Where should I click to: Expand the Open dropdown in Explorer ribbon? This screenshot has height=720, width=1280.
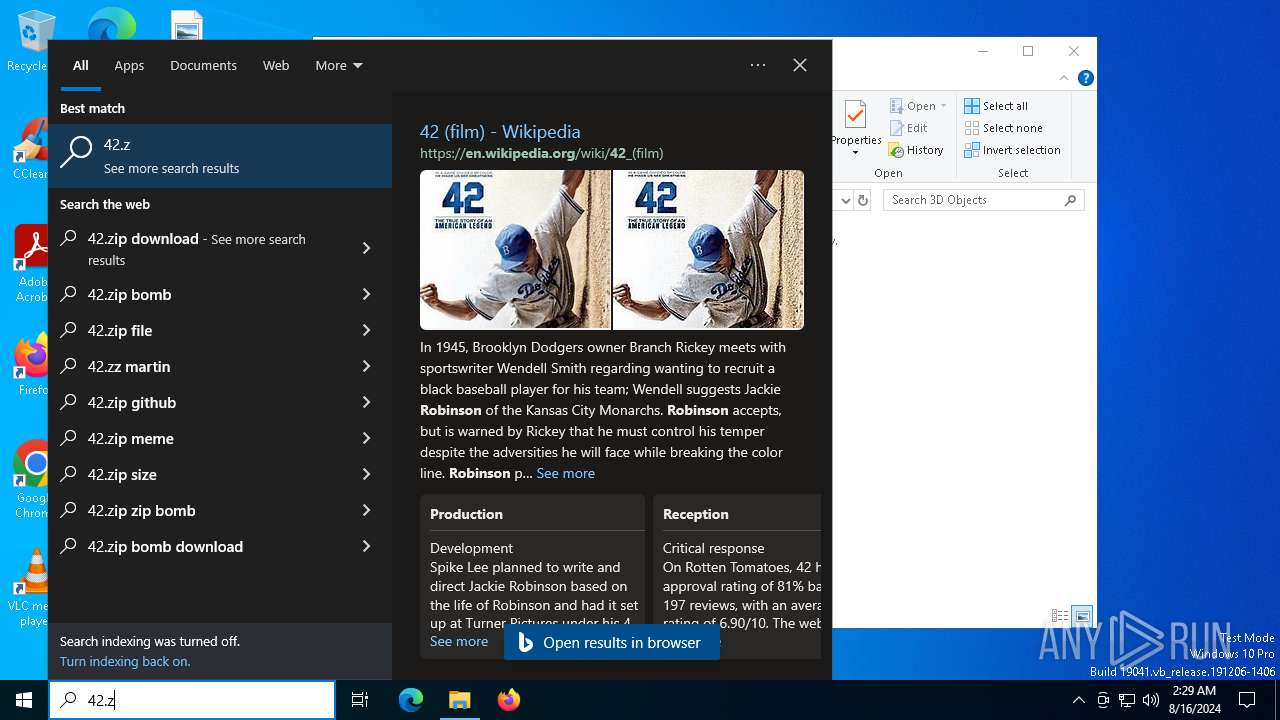pyautogui.click(x=943, y=106)
